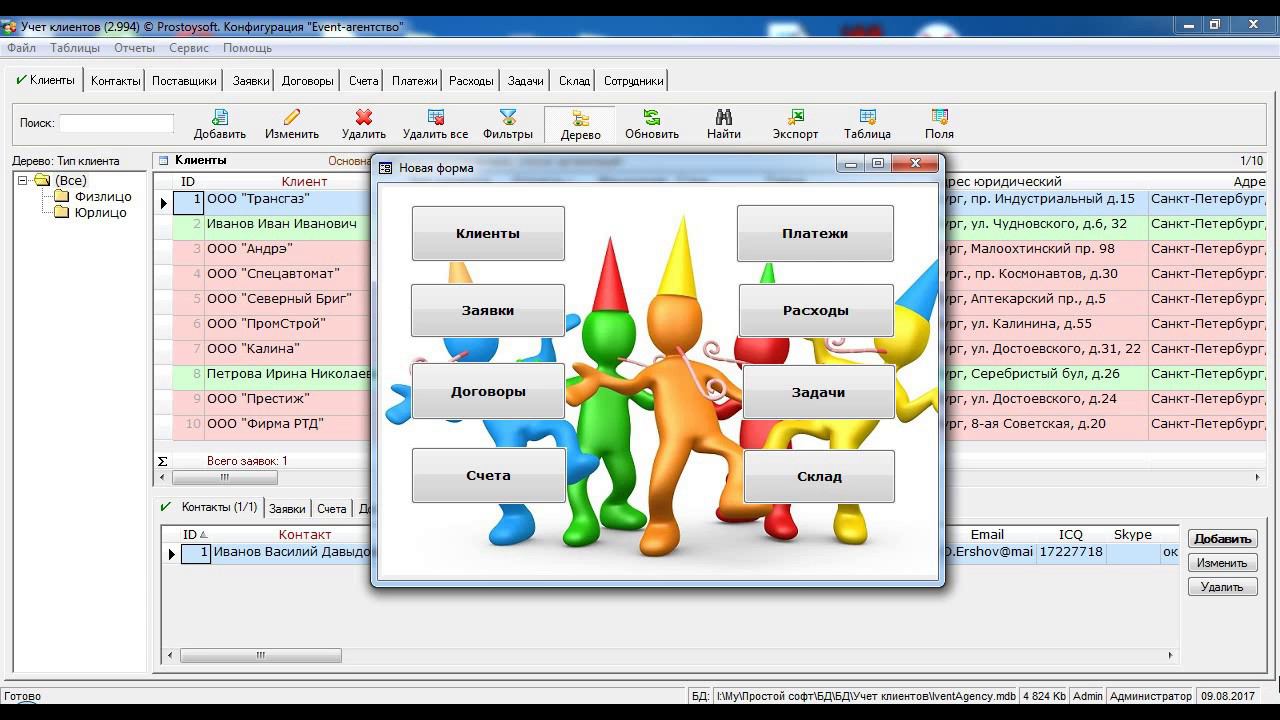Open the Сервис menu
This screenshot has width=1280, height=720.
[189, 48]
